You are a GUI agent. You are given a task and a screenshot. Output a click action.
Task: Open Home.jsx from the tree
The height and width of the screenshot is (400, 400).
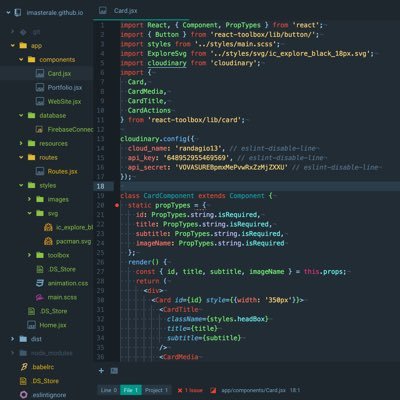53,325
